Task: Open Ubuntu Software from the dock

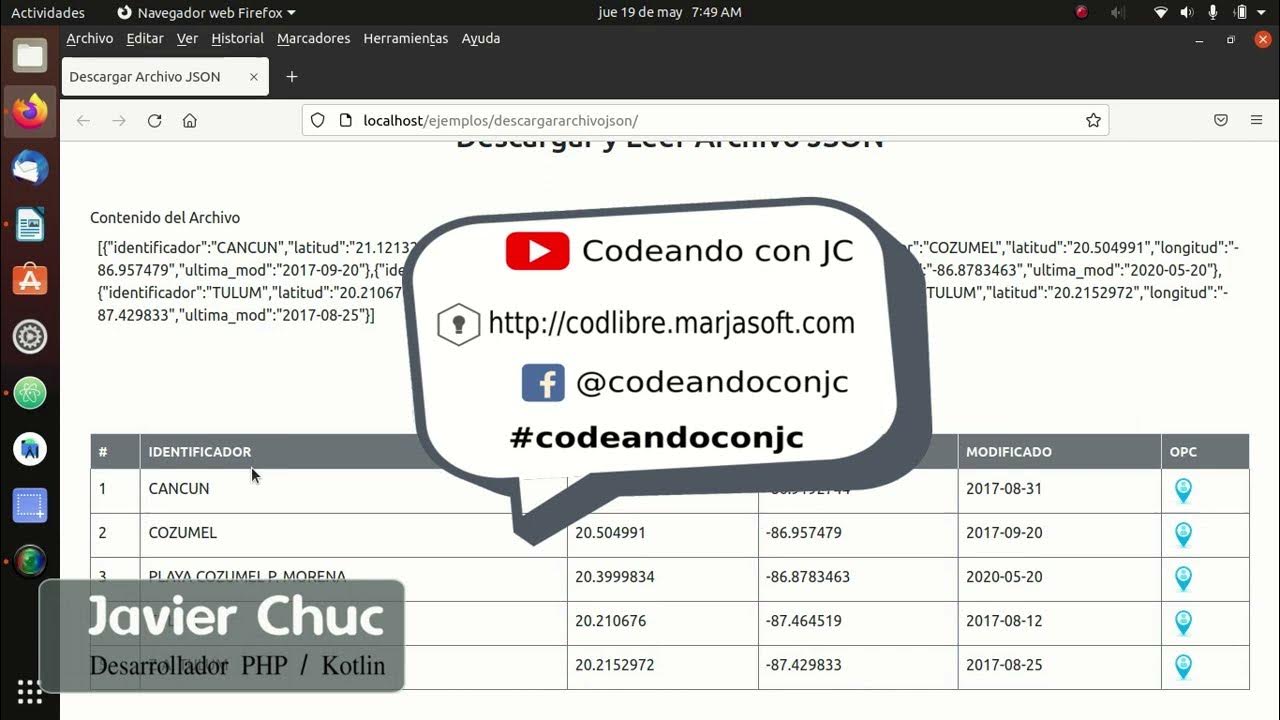Action: 30,281
